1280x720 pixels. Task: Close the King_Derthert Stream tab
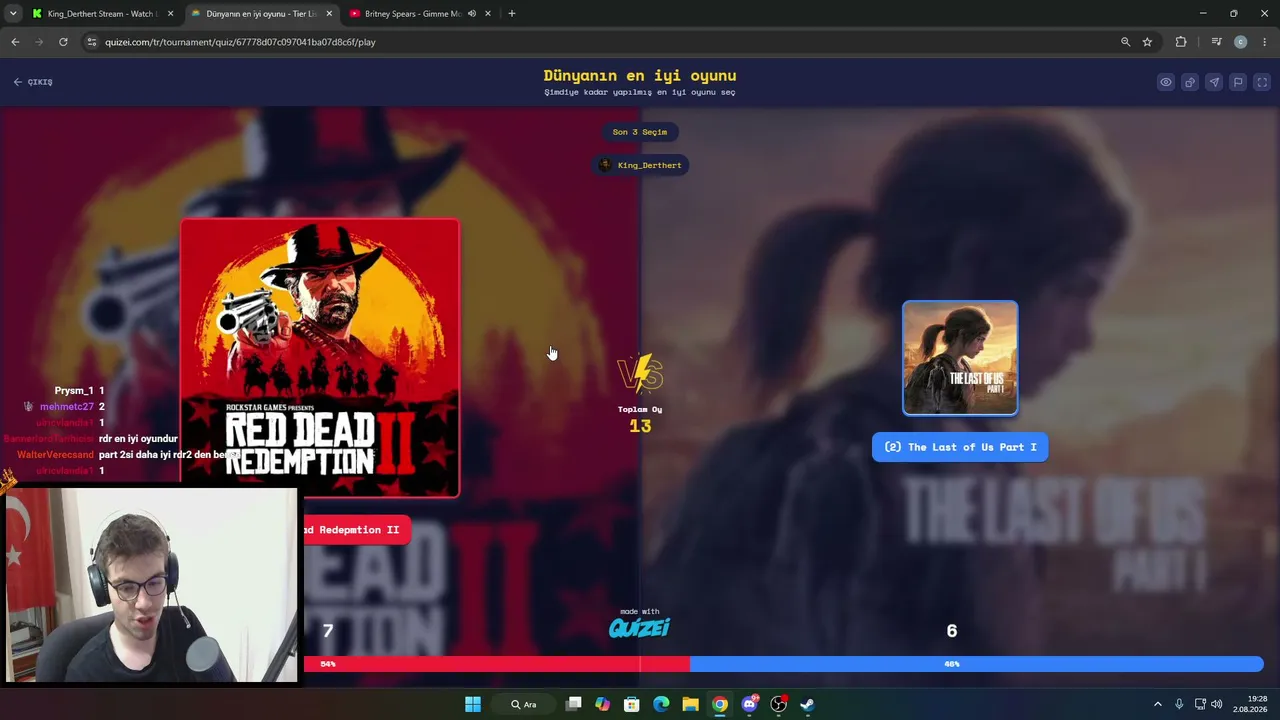coord(171,14)
